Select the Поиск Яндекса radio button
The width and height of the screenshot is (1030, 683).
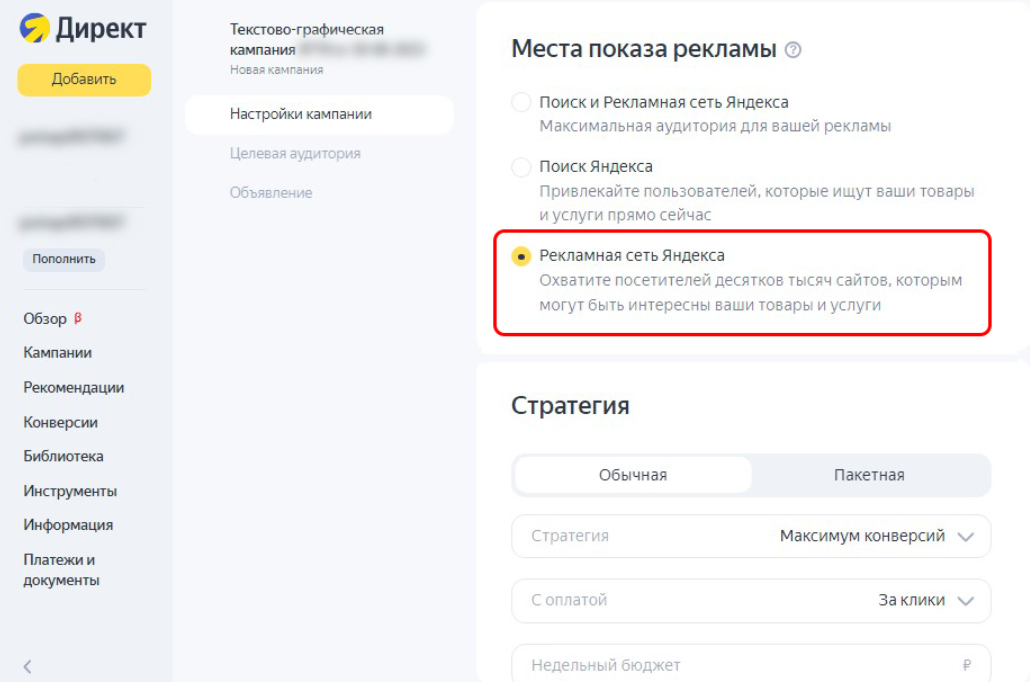click(521, 167)
